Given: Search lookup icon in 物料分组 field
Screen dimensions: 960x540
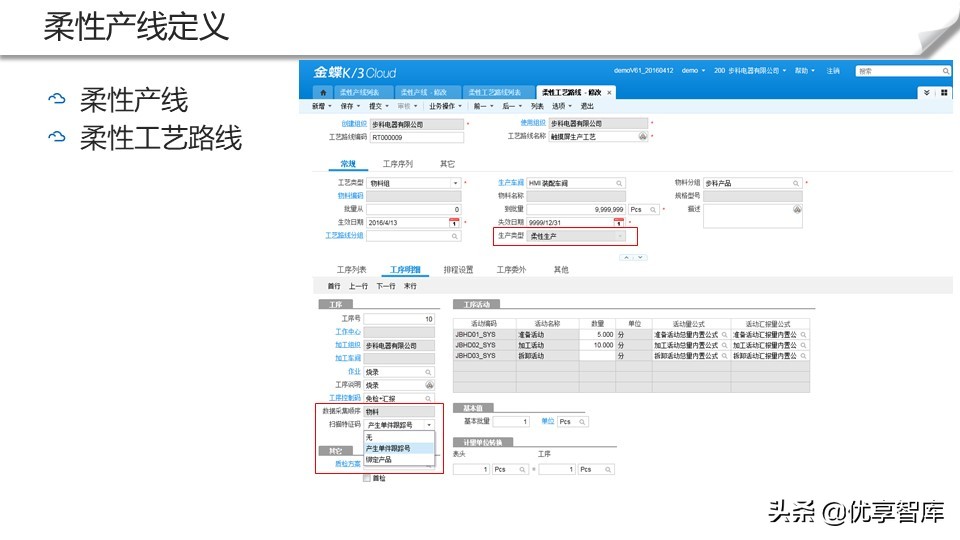Looking at the screenshot, I should pos(796,183).
